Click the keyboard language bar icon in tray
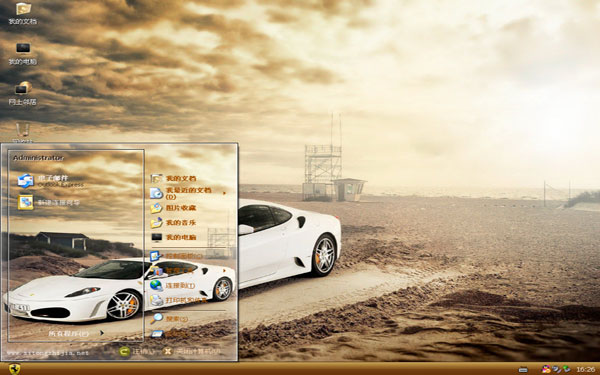The image size is (600, 375). pyautogui.click(x=523, y=370)
